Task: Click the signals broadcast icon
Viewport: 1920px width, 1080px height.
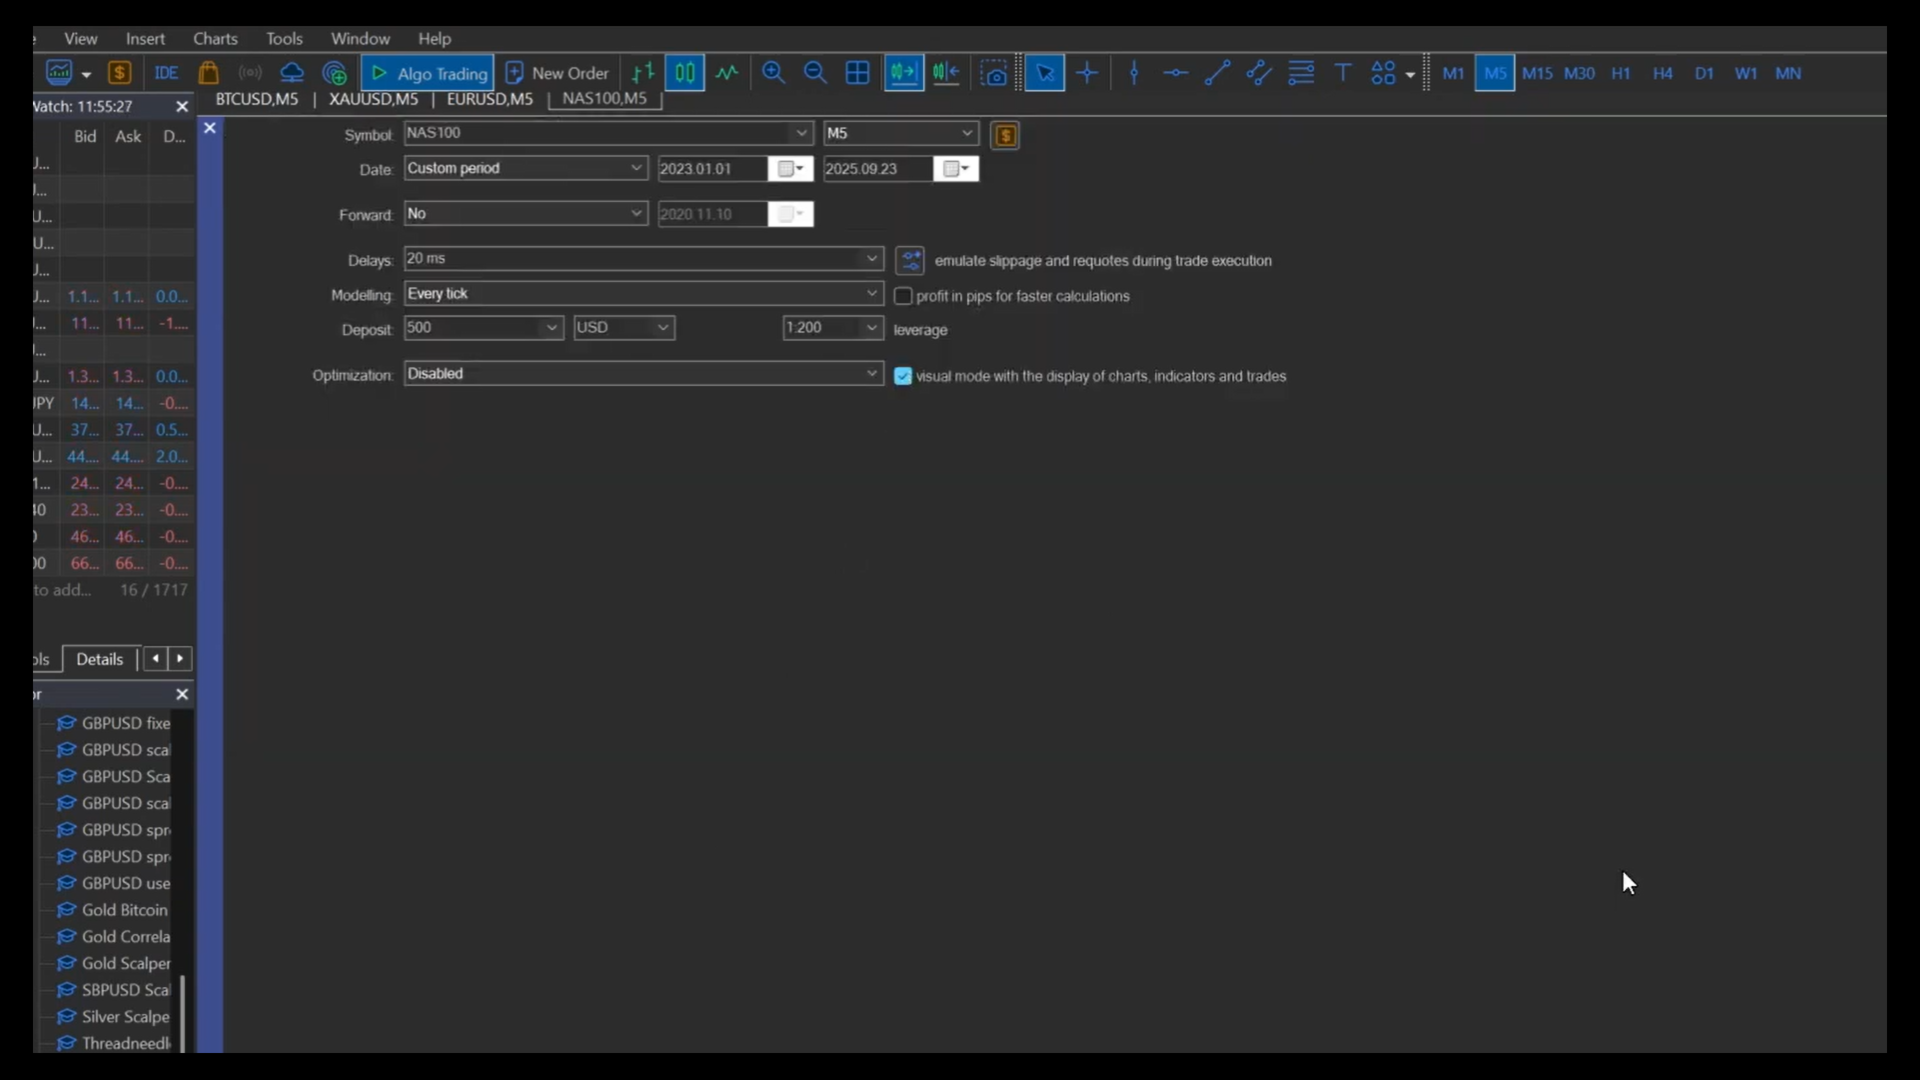Action: [250, 73]
